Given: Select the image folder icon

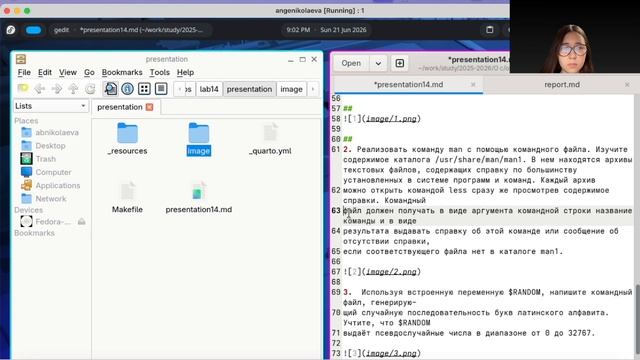Looking at the screenshot, I should [199, 133].
